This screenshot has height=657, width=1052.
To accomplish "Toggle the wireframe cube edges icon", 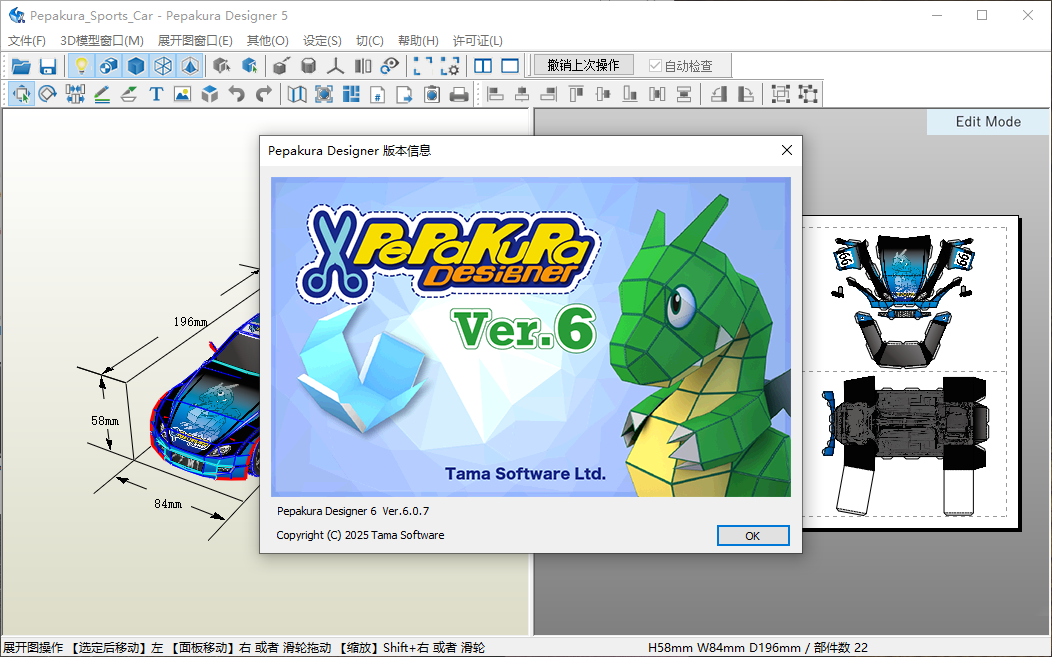I will click(163, 66).
